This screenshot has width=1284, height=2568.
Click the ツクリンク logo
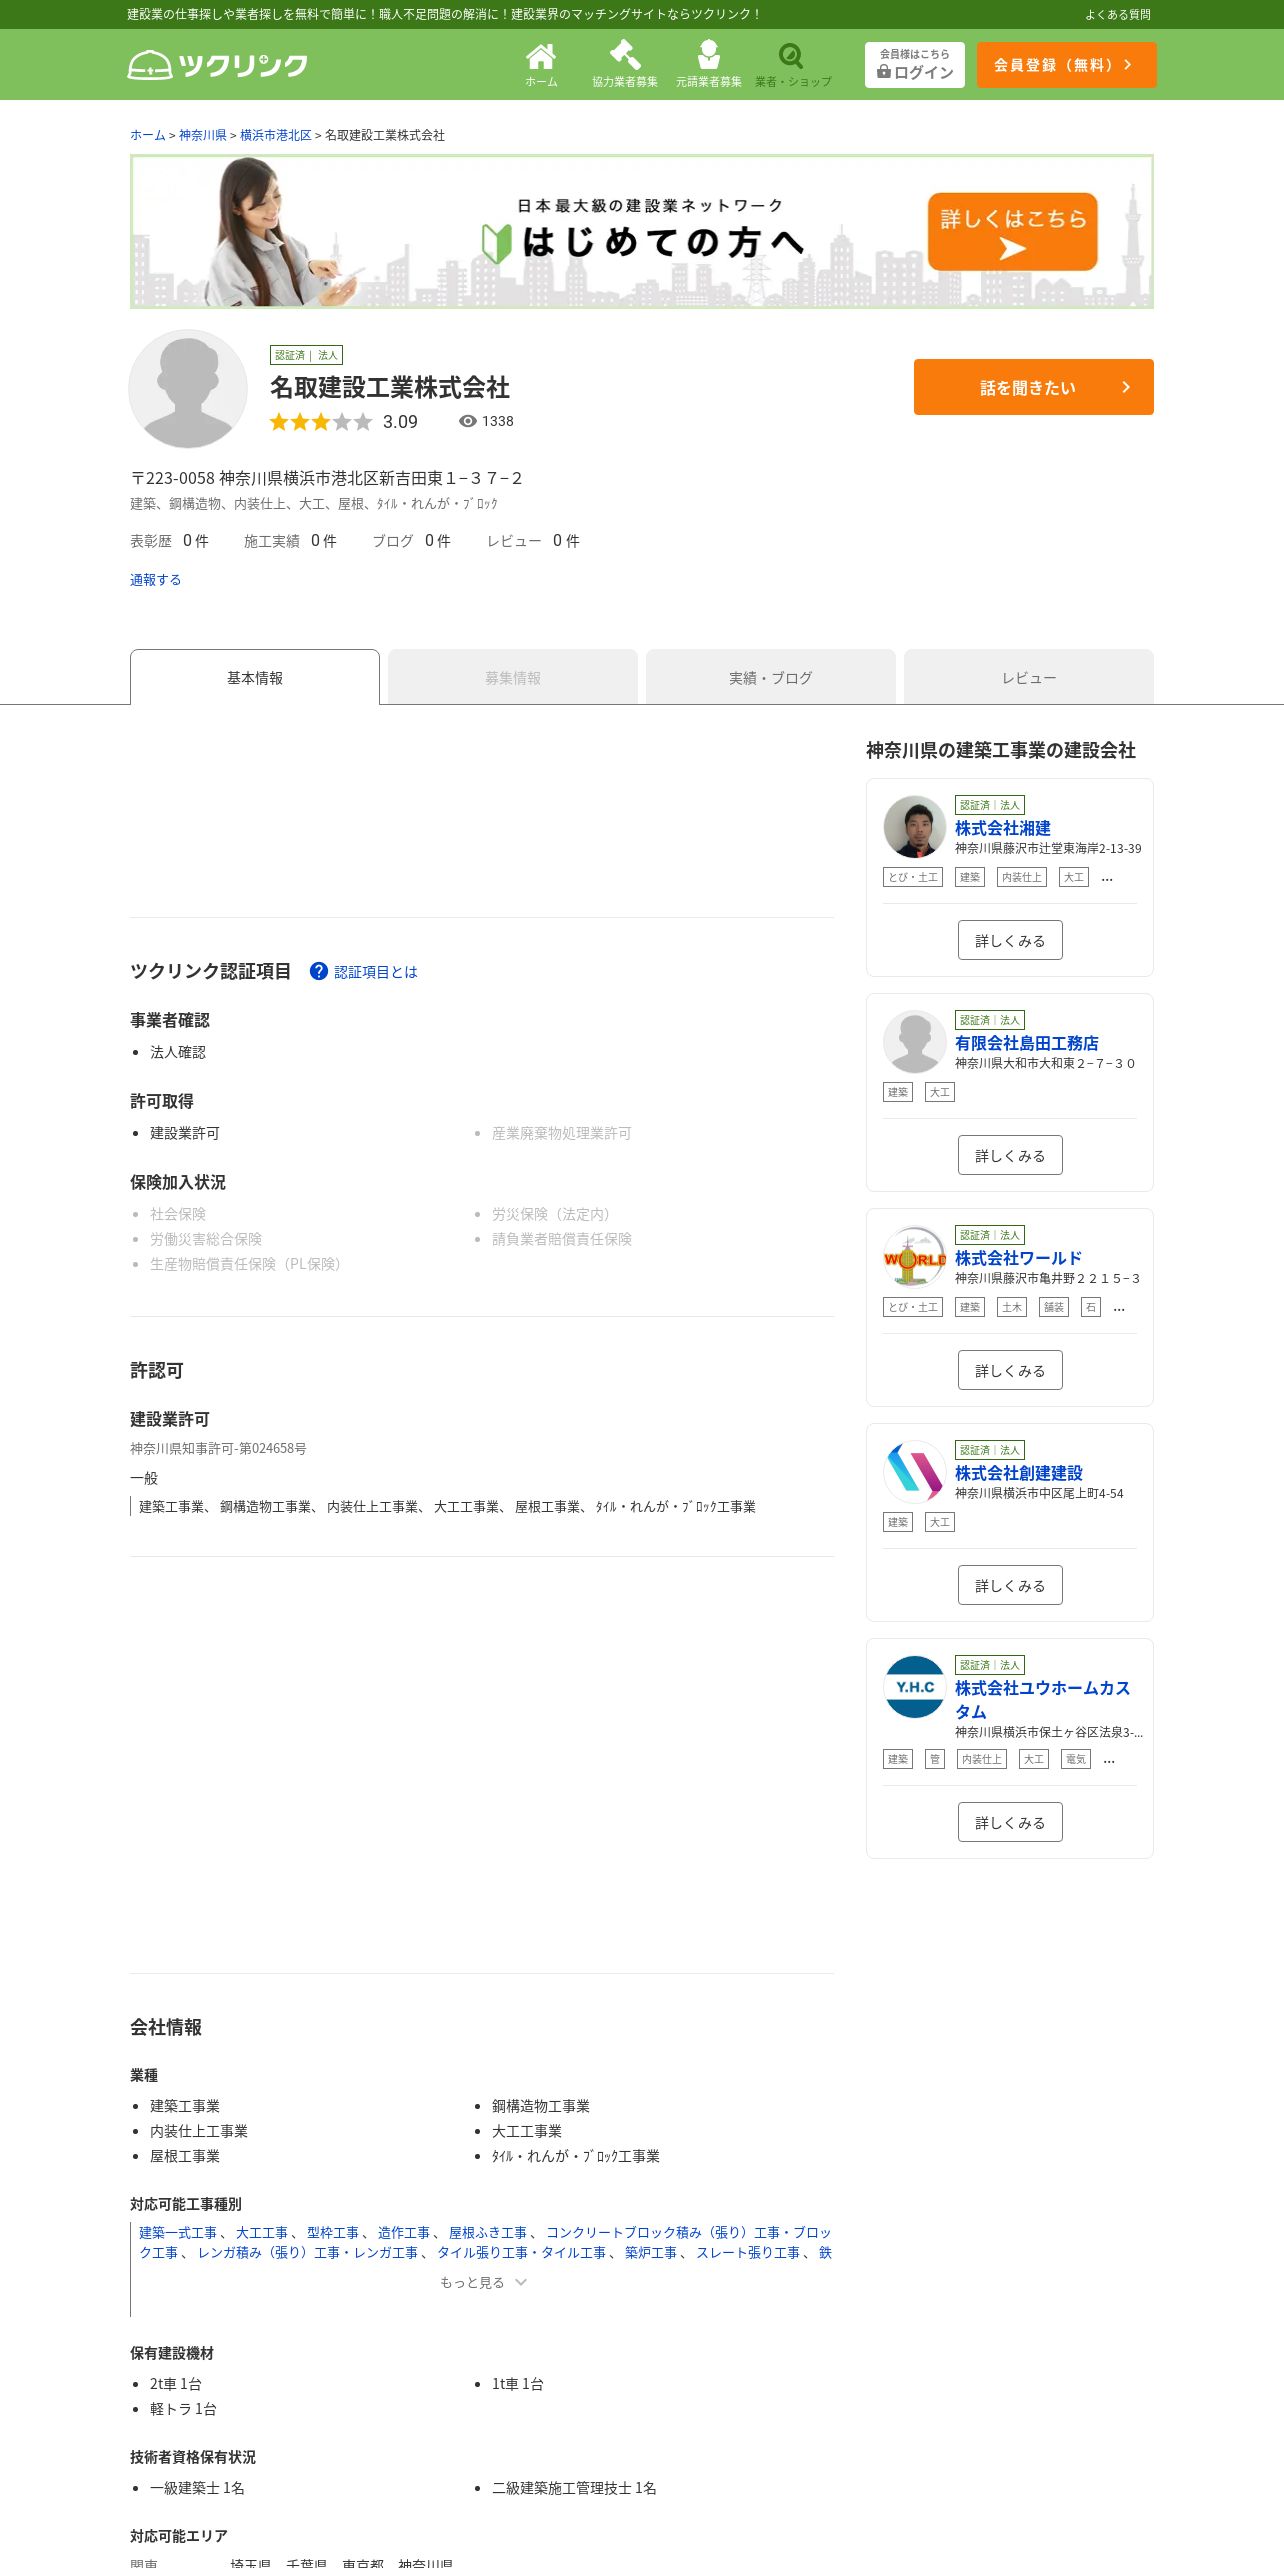click(x=218, y=65)
